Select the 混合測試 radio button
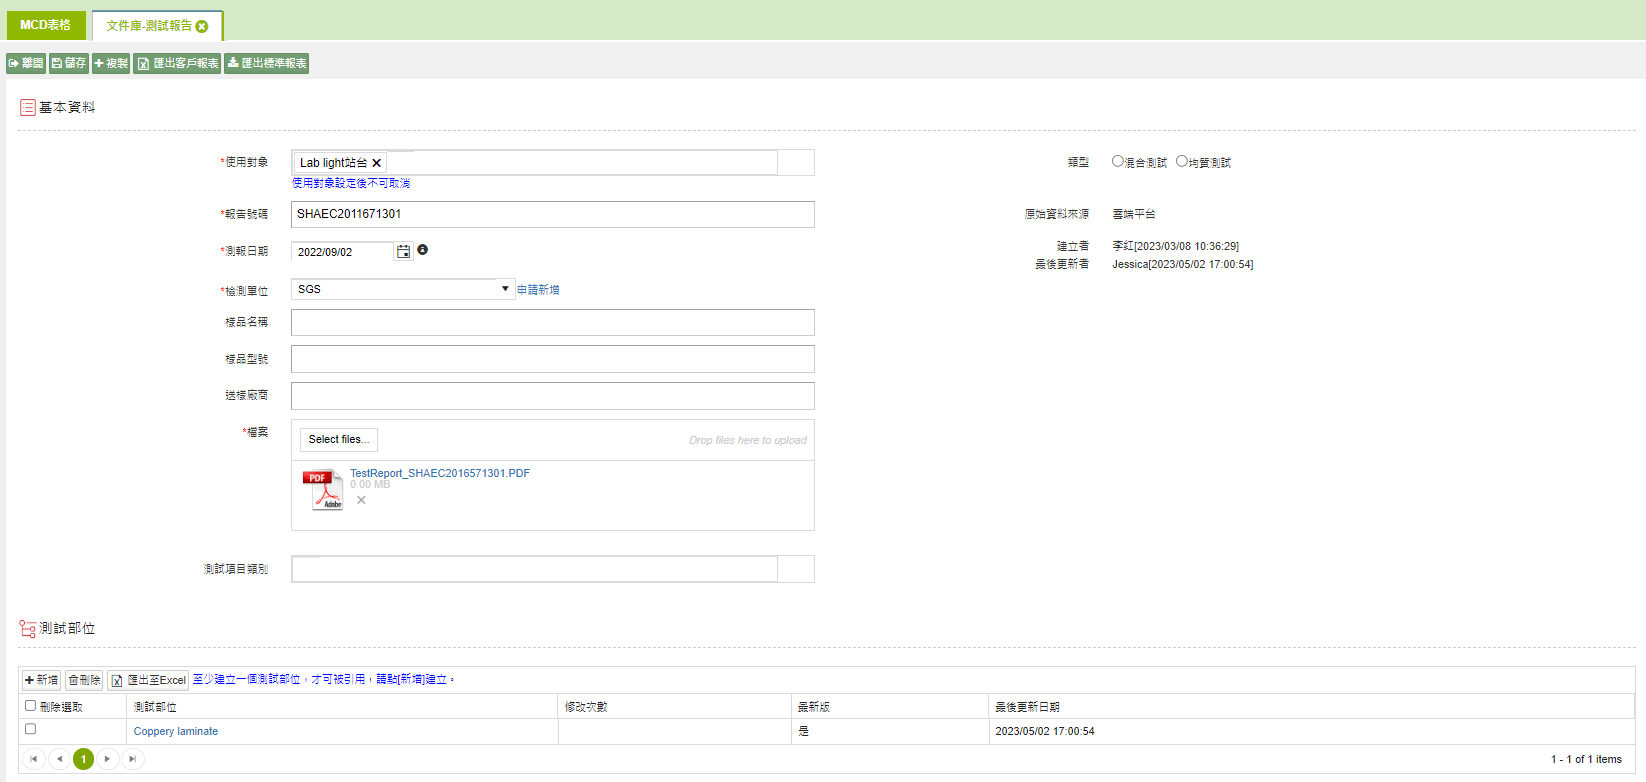Image resolution: width=1646 pixels, height=782 pixels. click(1118, 161)
